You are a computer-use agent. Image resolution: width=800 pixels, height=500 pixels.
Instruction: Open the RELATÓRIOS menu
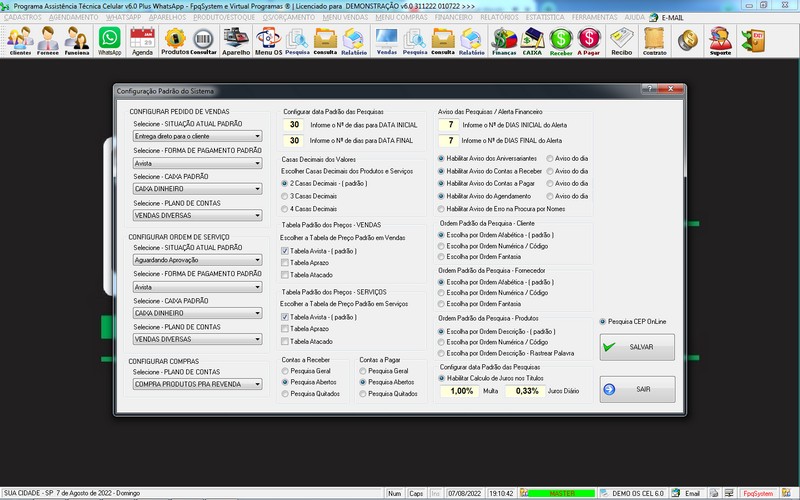click(x=499, y=17)
